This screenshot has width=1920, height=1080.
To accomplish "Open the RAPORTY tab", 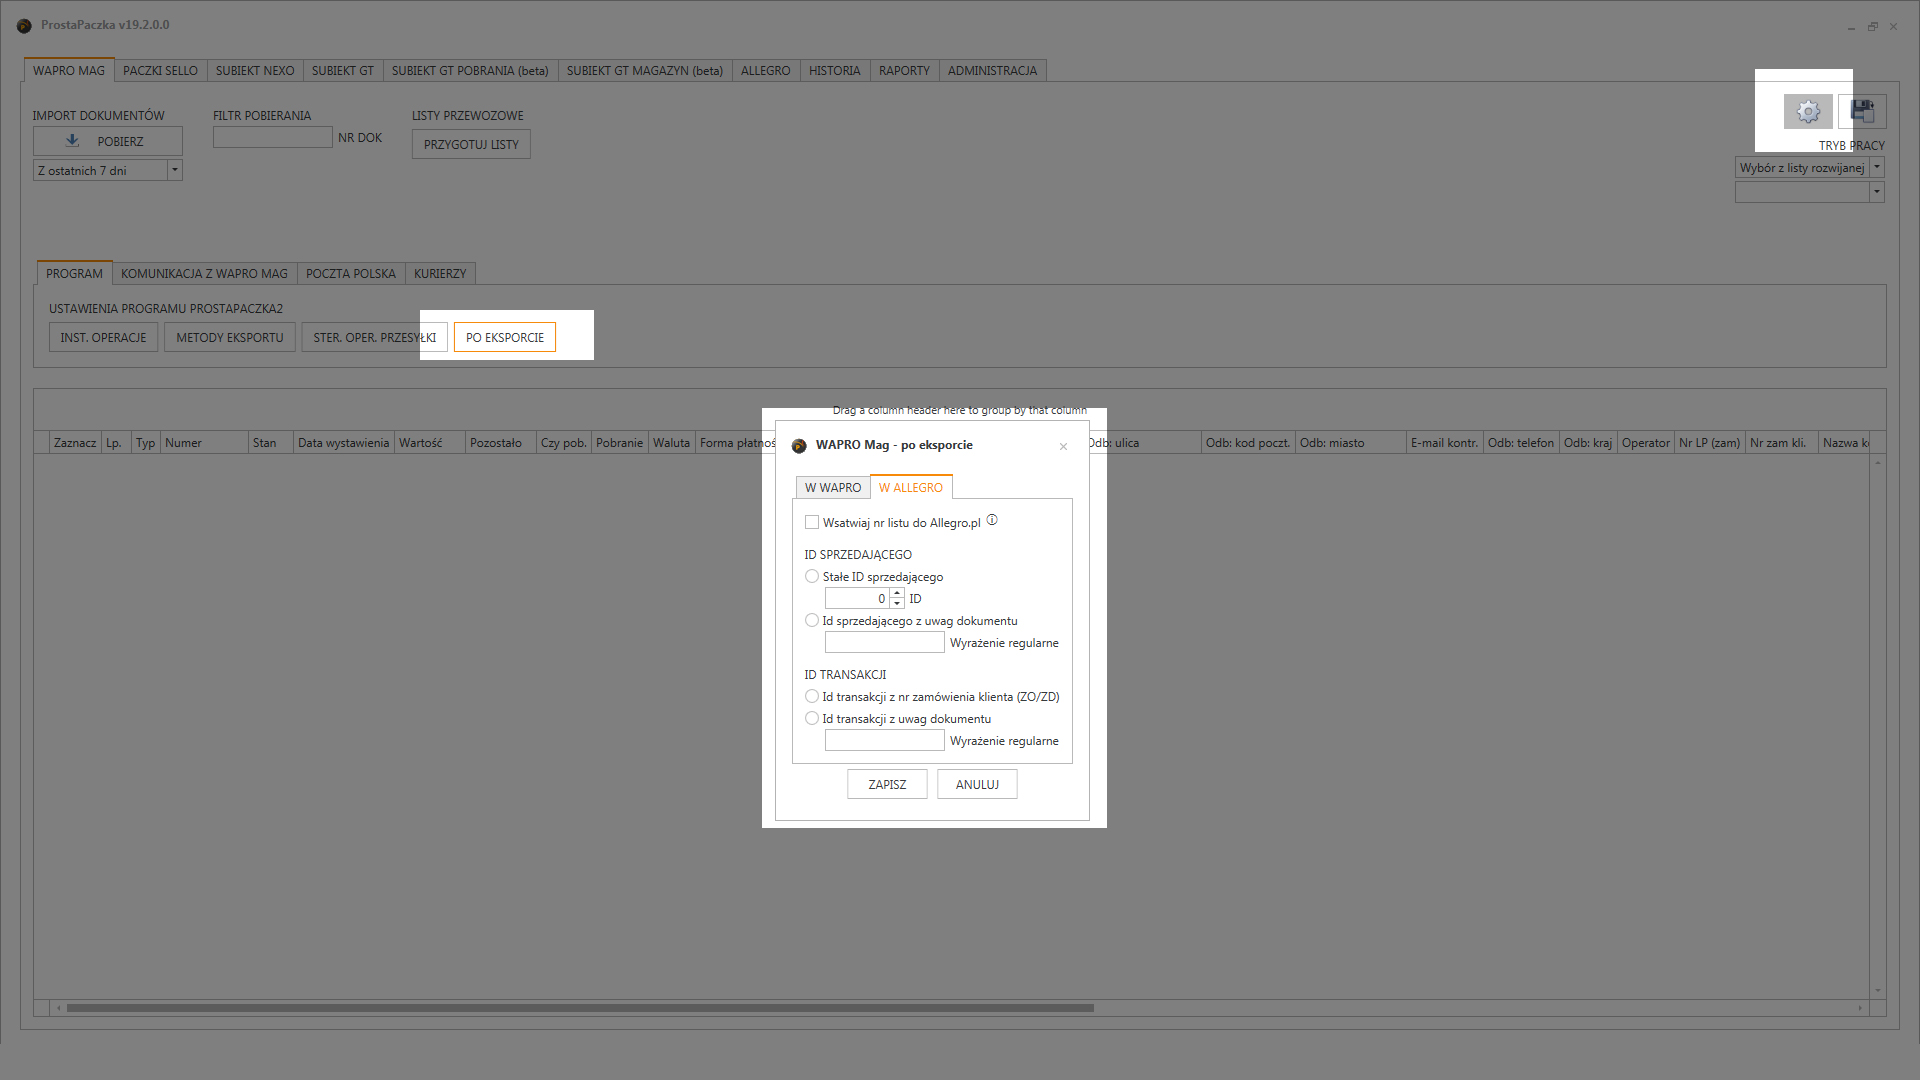I will coord(905,71).
